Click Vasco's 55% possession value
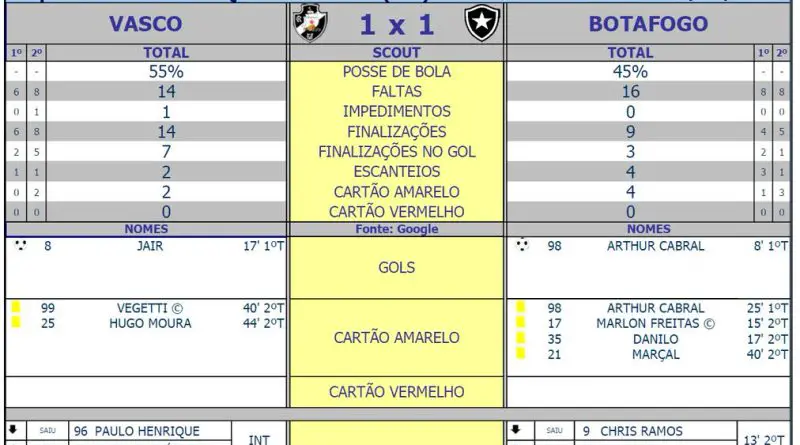Image resolution: width=800 pixels, height=445 pixels. pos(166,72)
